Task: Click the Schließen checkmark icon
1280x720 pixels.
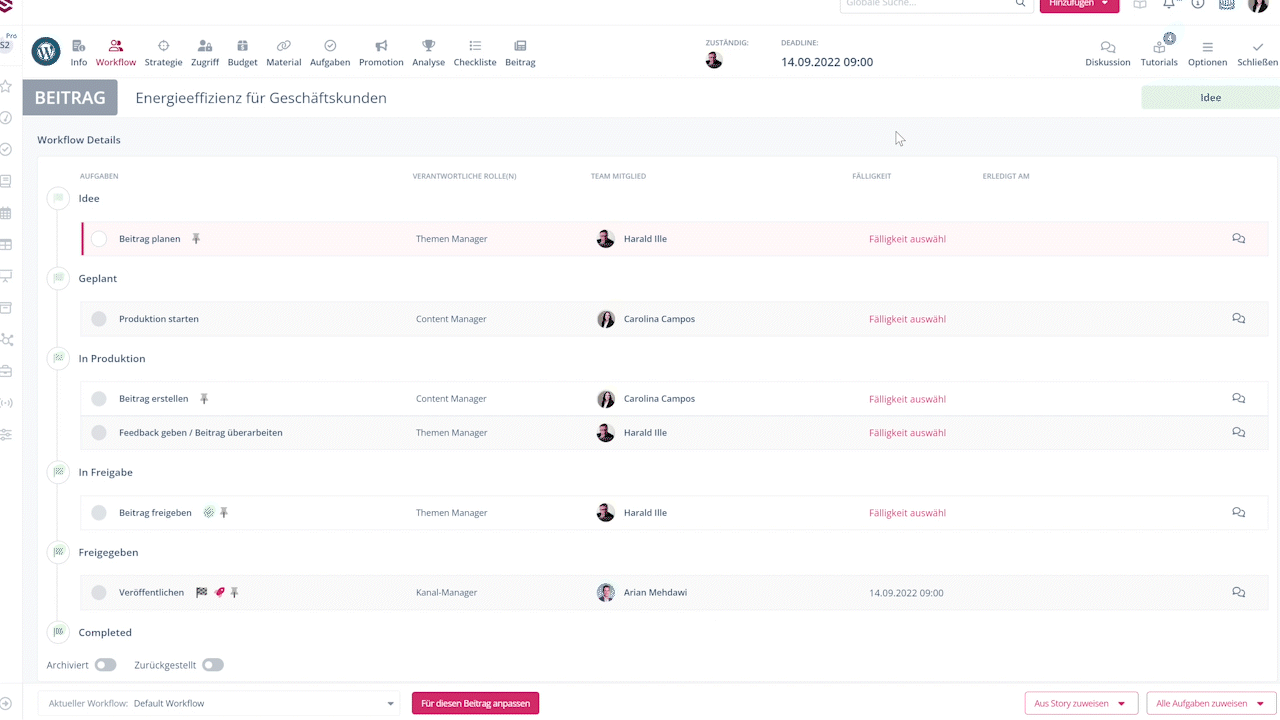Action: 1257,48
